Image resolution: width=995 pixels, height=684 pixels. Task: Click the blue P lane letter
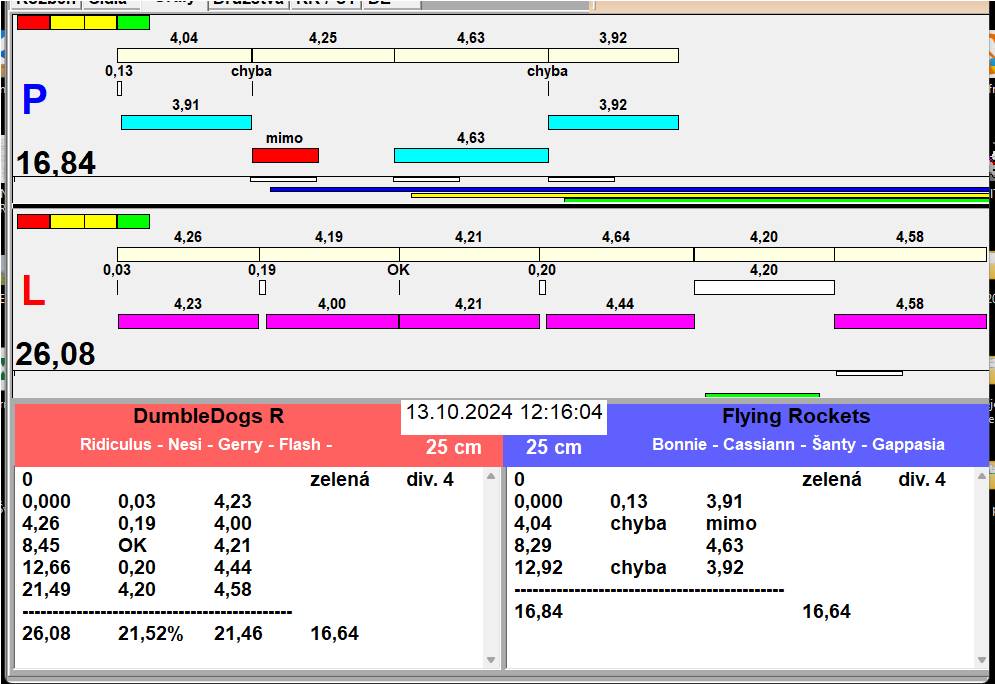[34, 100]
